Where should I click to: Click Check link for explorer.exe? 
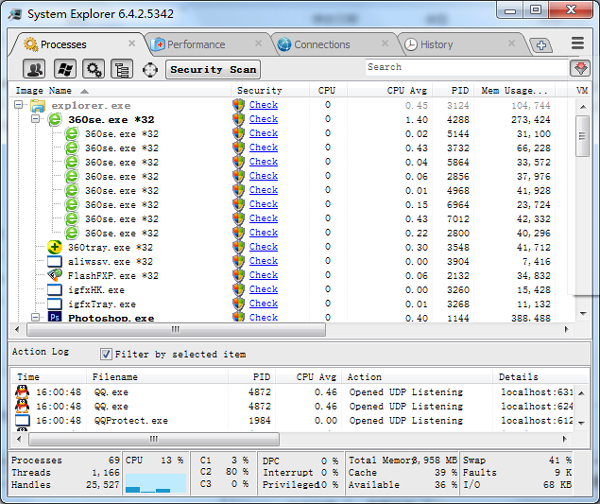(263, 105)
